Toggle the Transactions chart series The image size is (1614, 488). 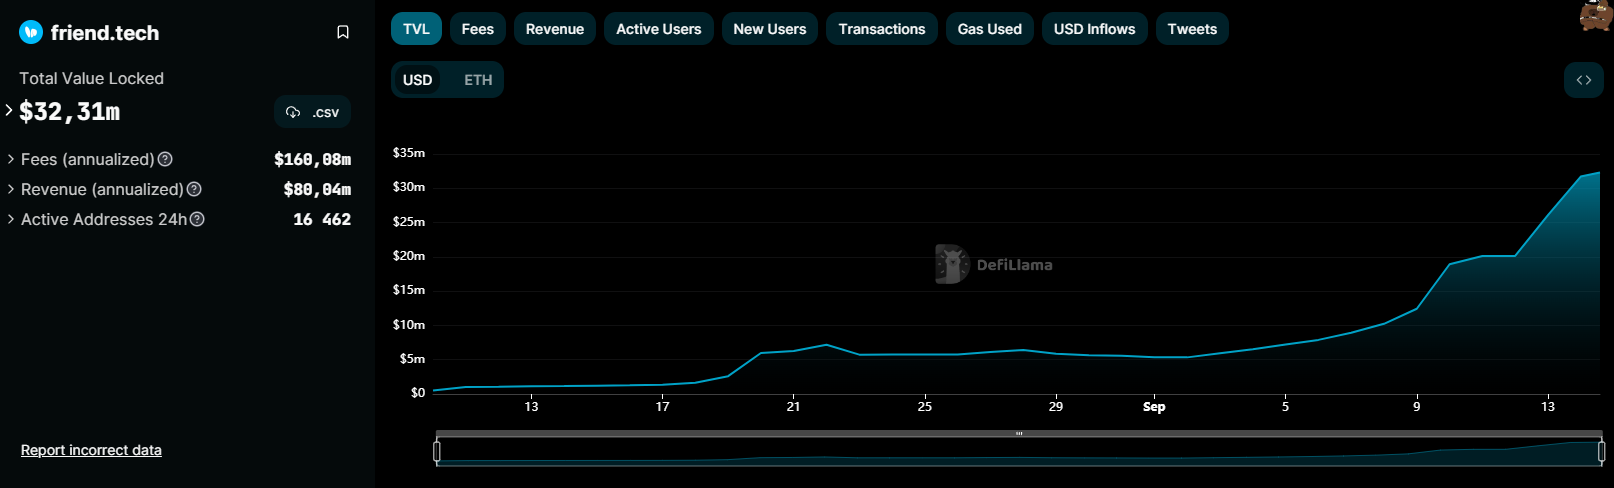tap(882, 29)
